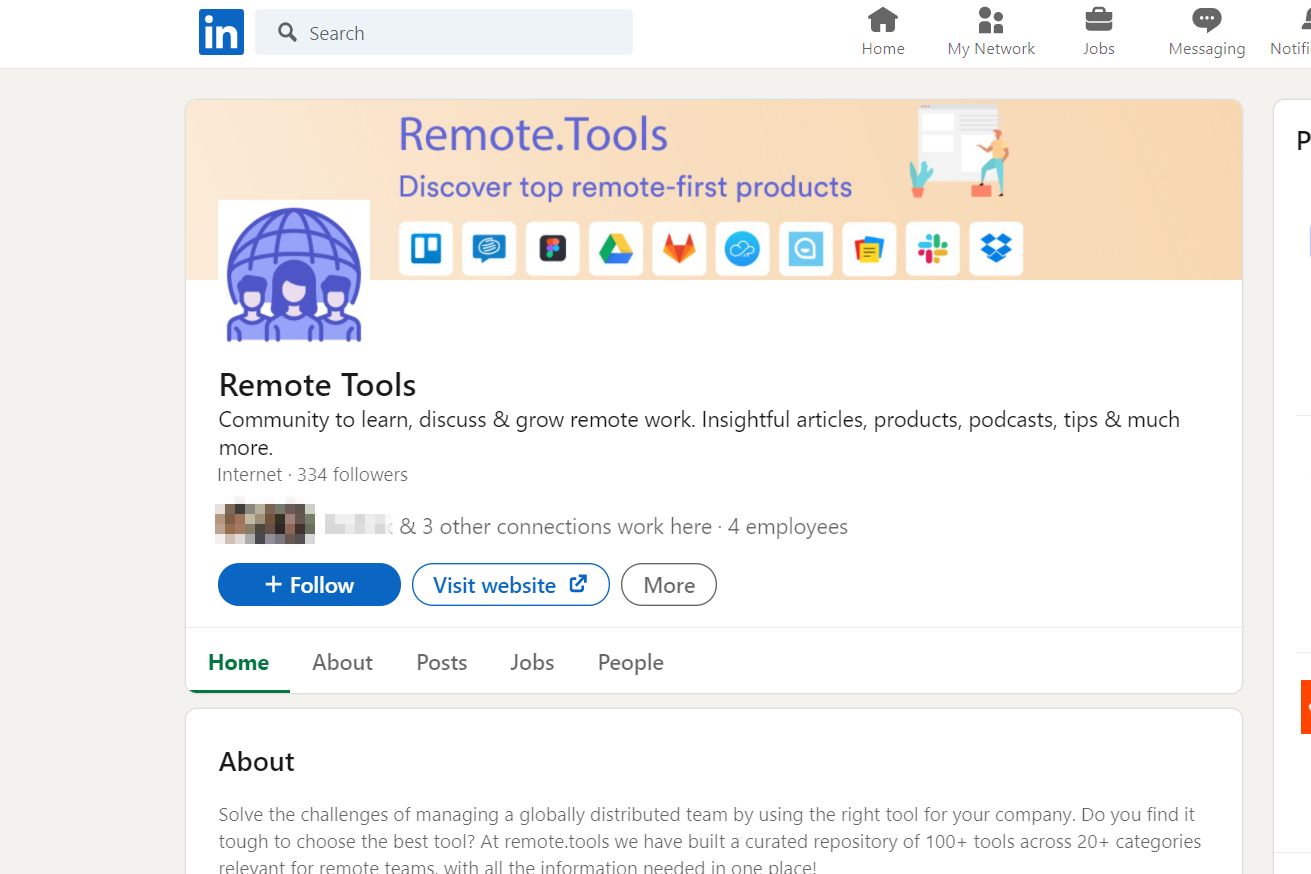Click the Google Drive icon in banner
Screen dimensions: 1311x874
tap(616, 249)
